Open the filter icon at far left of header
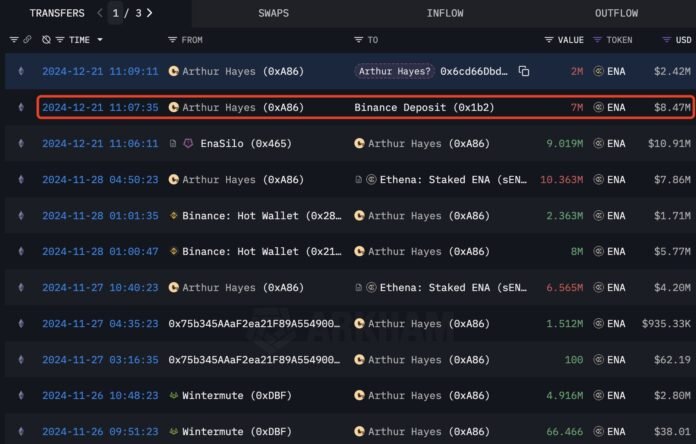696x444 pixels. [14, 40]
